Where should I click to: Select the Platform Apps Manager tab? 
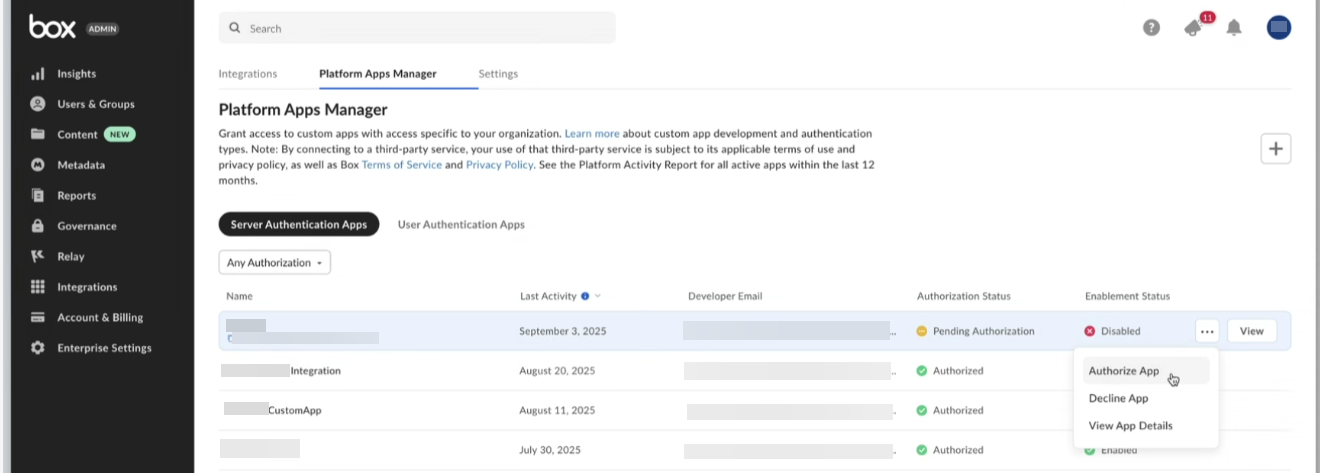pos(378,74)
